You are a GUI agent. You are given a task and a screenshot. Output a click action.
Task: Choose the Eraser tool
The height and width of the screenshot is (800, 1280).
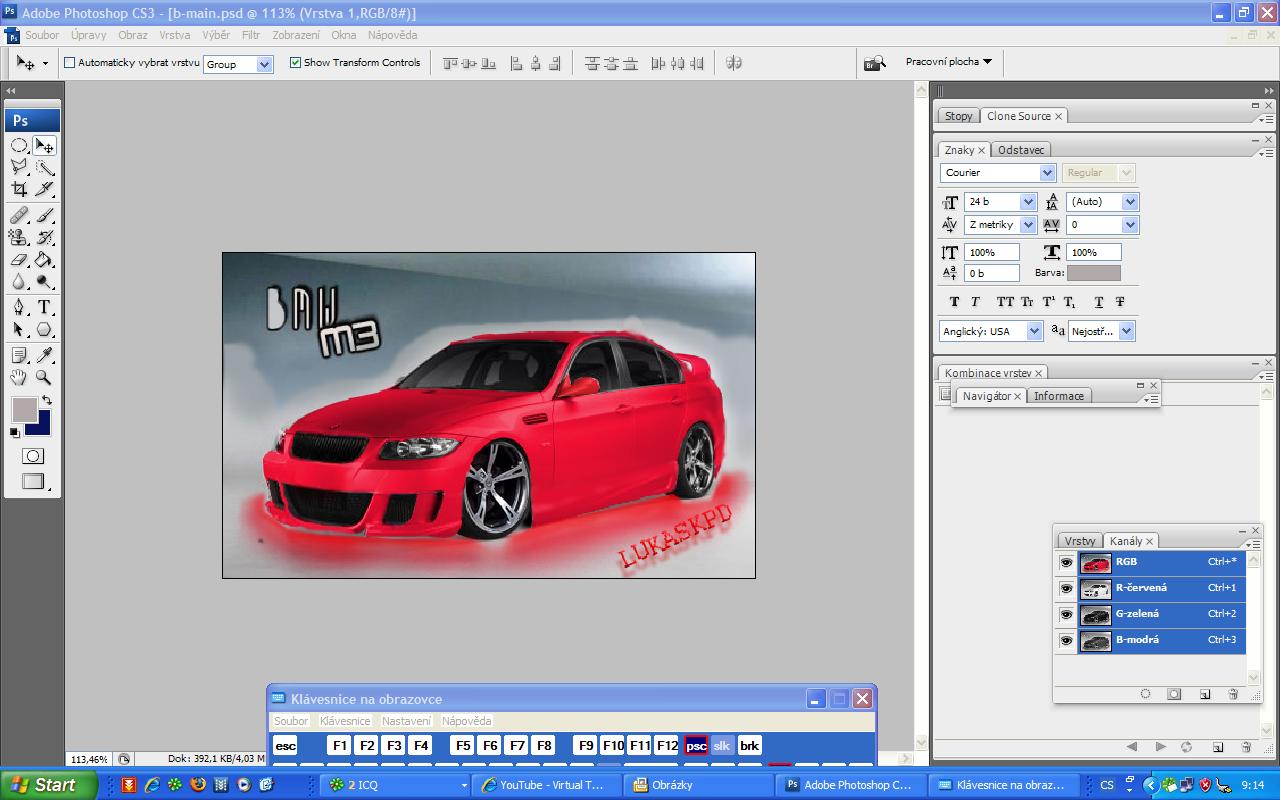[19, 260]
